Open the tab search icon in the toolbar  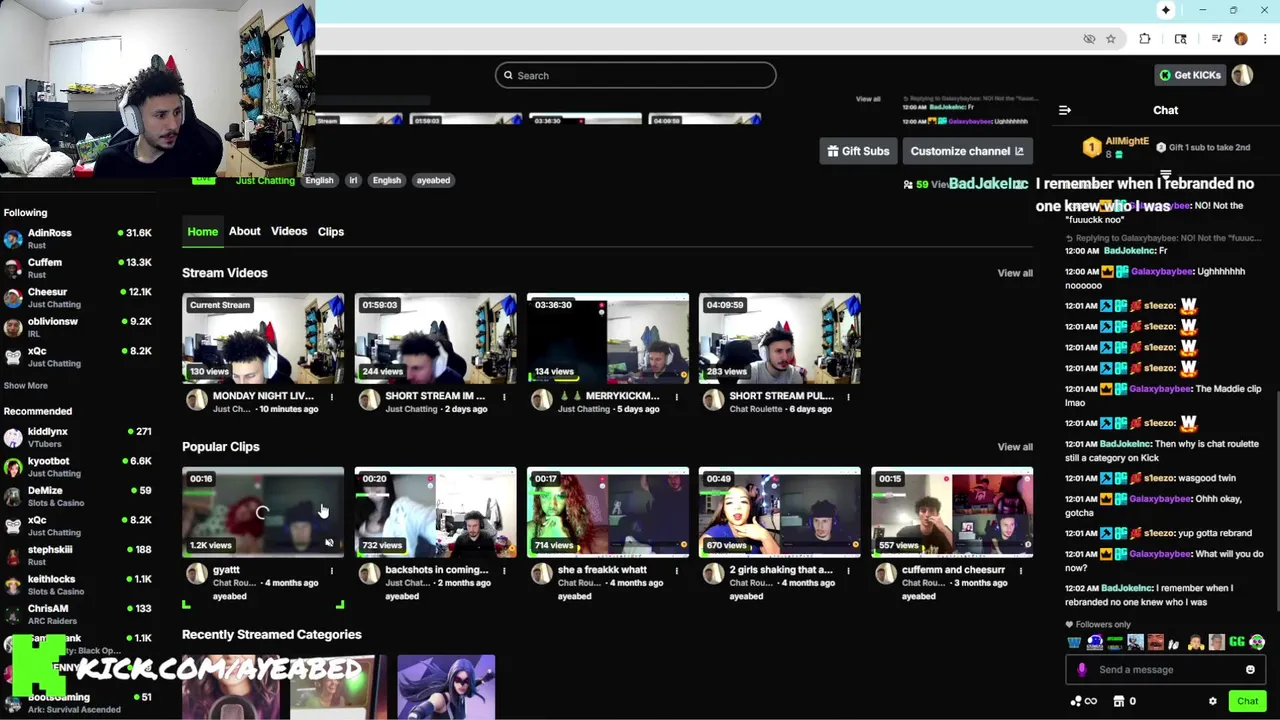click(1181, 39)
